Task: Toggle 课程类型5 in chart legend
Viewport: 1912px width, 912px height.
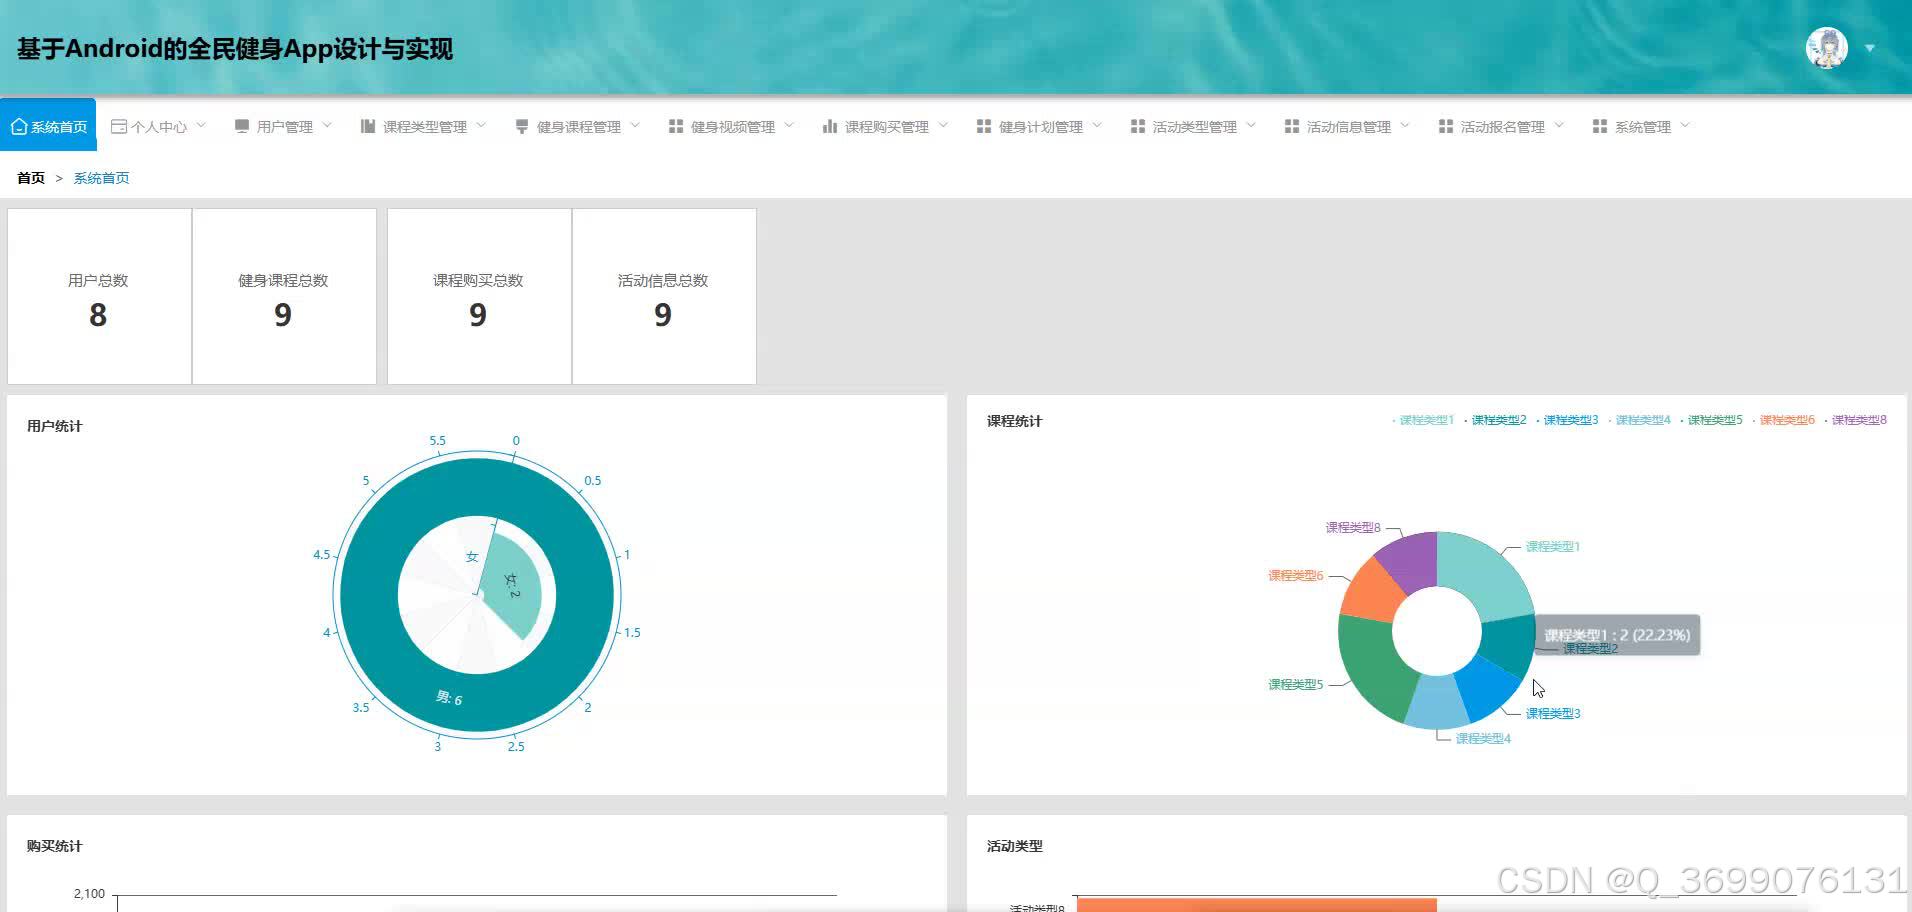Action: (1711, 420)
